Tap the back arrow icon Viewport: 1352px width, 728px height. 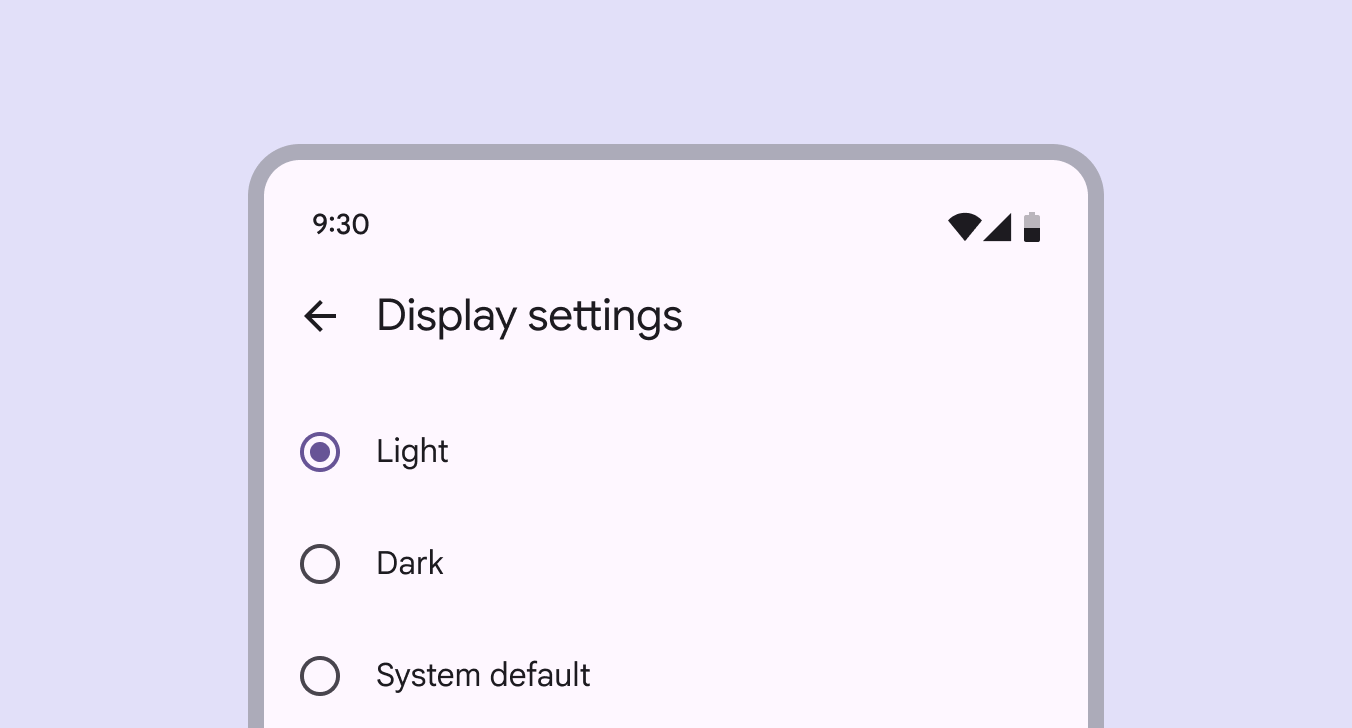click(x=320, y=317)
